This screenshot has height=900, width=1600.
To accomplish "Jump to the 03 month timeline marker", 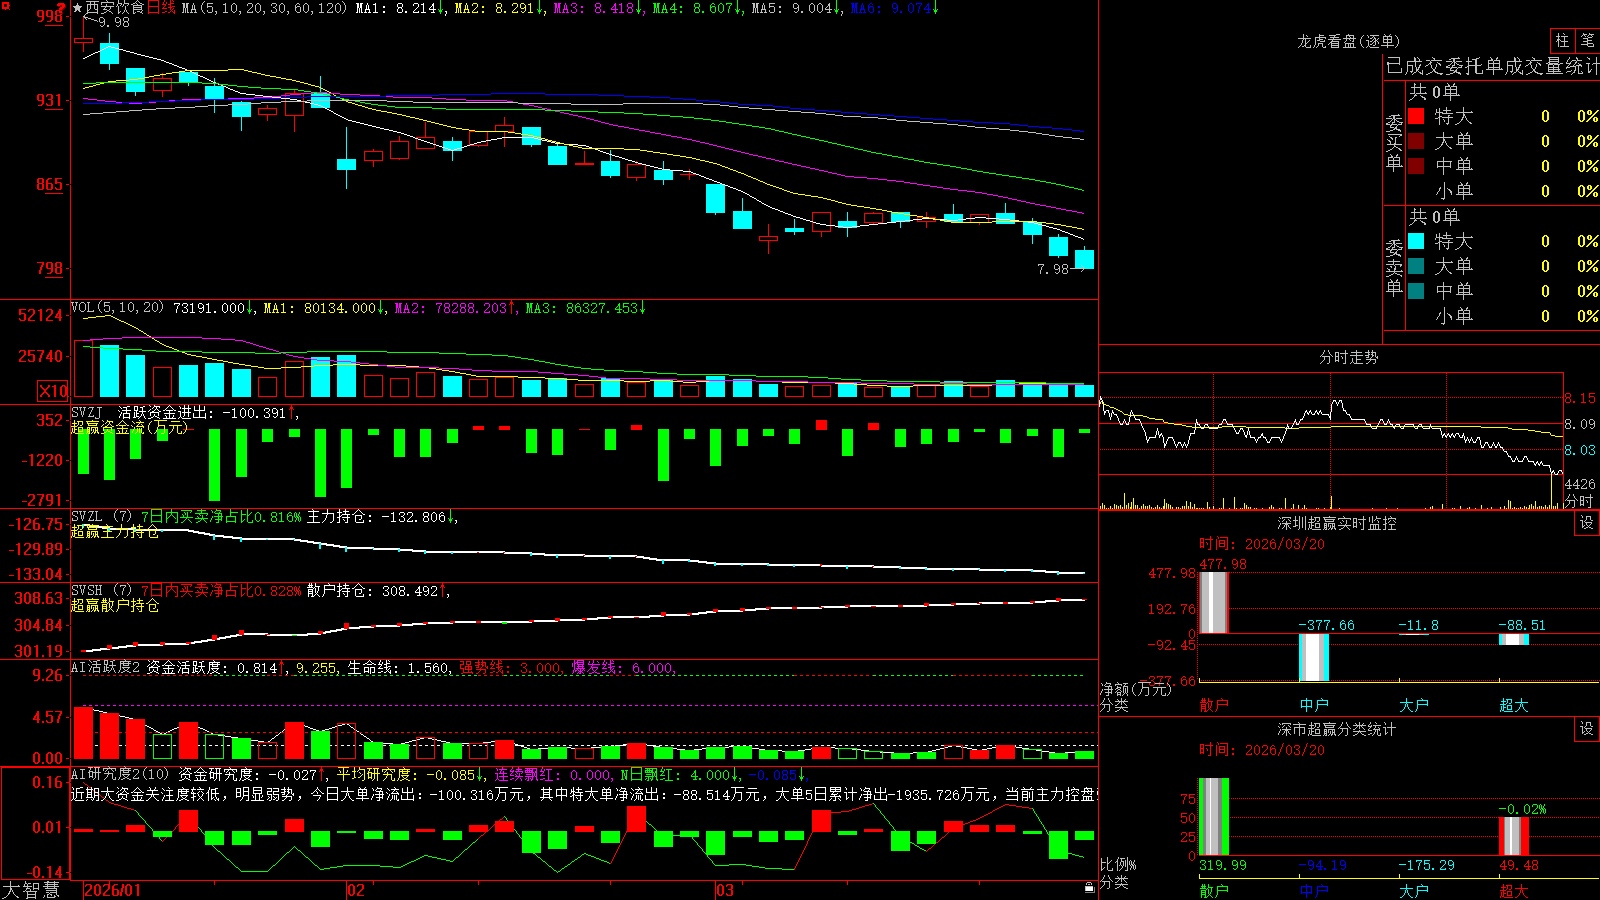I will pos(725,890).
